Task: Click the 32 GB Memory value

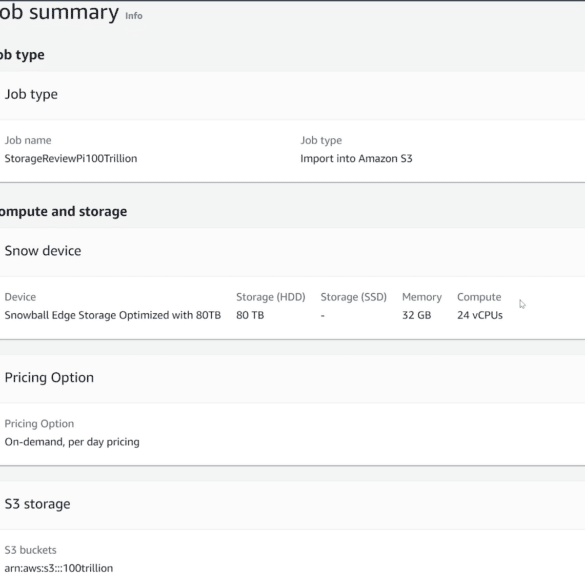Action: [416, 315]
